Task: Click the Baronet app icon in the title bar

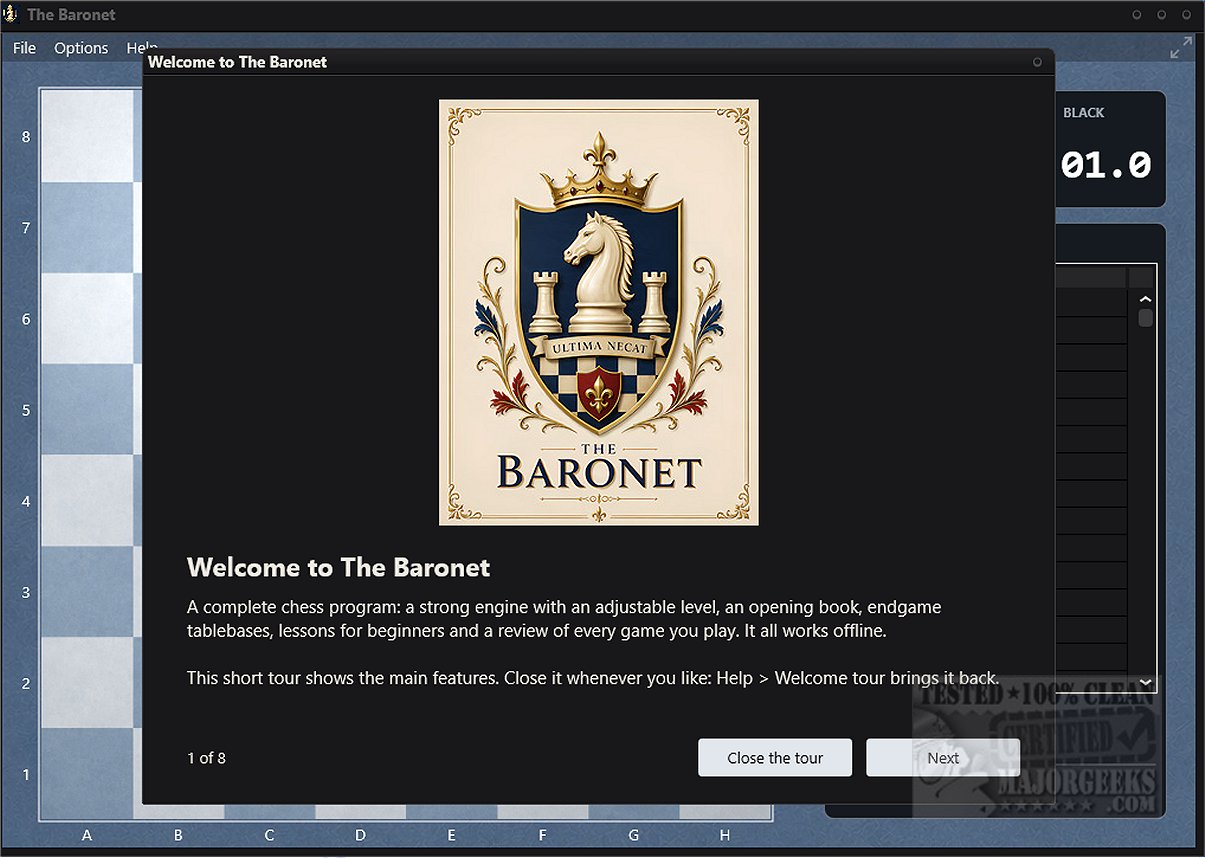Action: [x=11, y=15]
